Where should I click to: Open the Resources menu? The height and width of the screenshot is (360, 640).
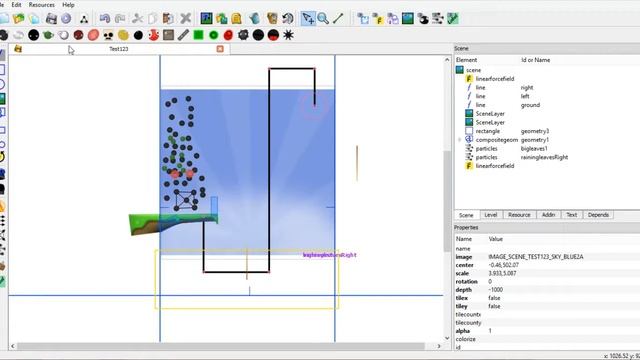coord(42,5)
